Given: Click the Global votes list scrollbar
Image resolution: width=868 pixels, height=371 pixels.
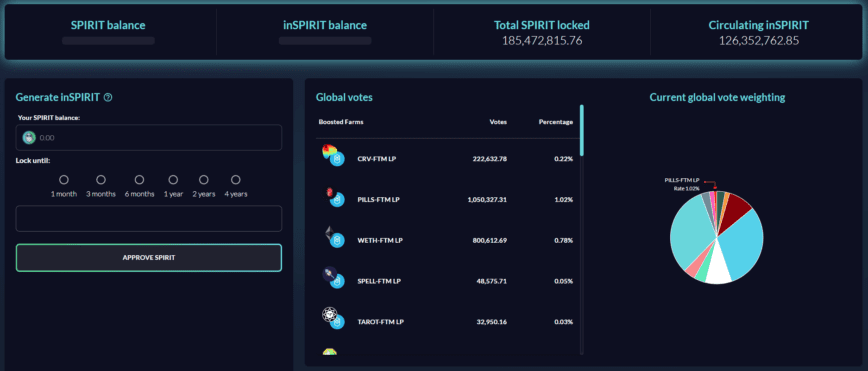Looking at the screenshot, I should pos(581,130).
